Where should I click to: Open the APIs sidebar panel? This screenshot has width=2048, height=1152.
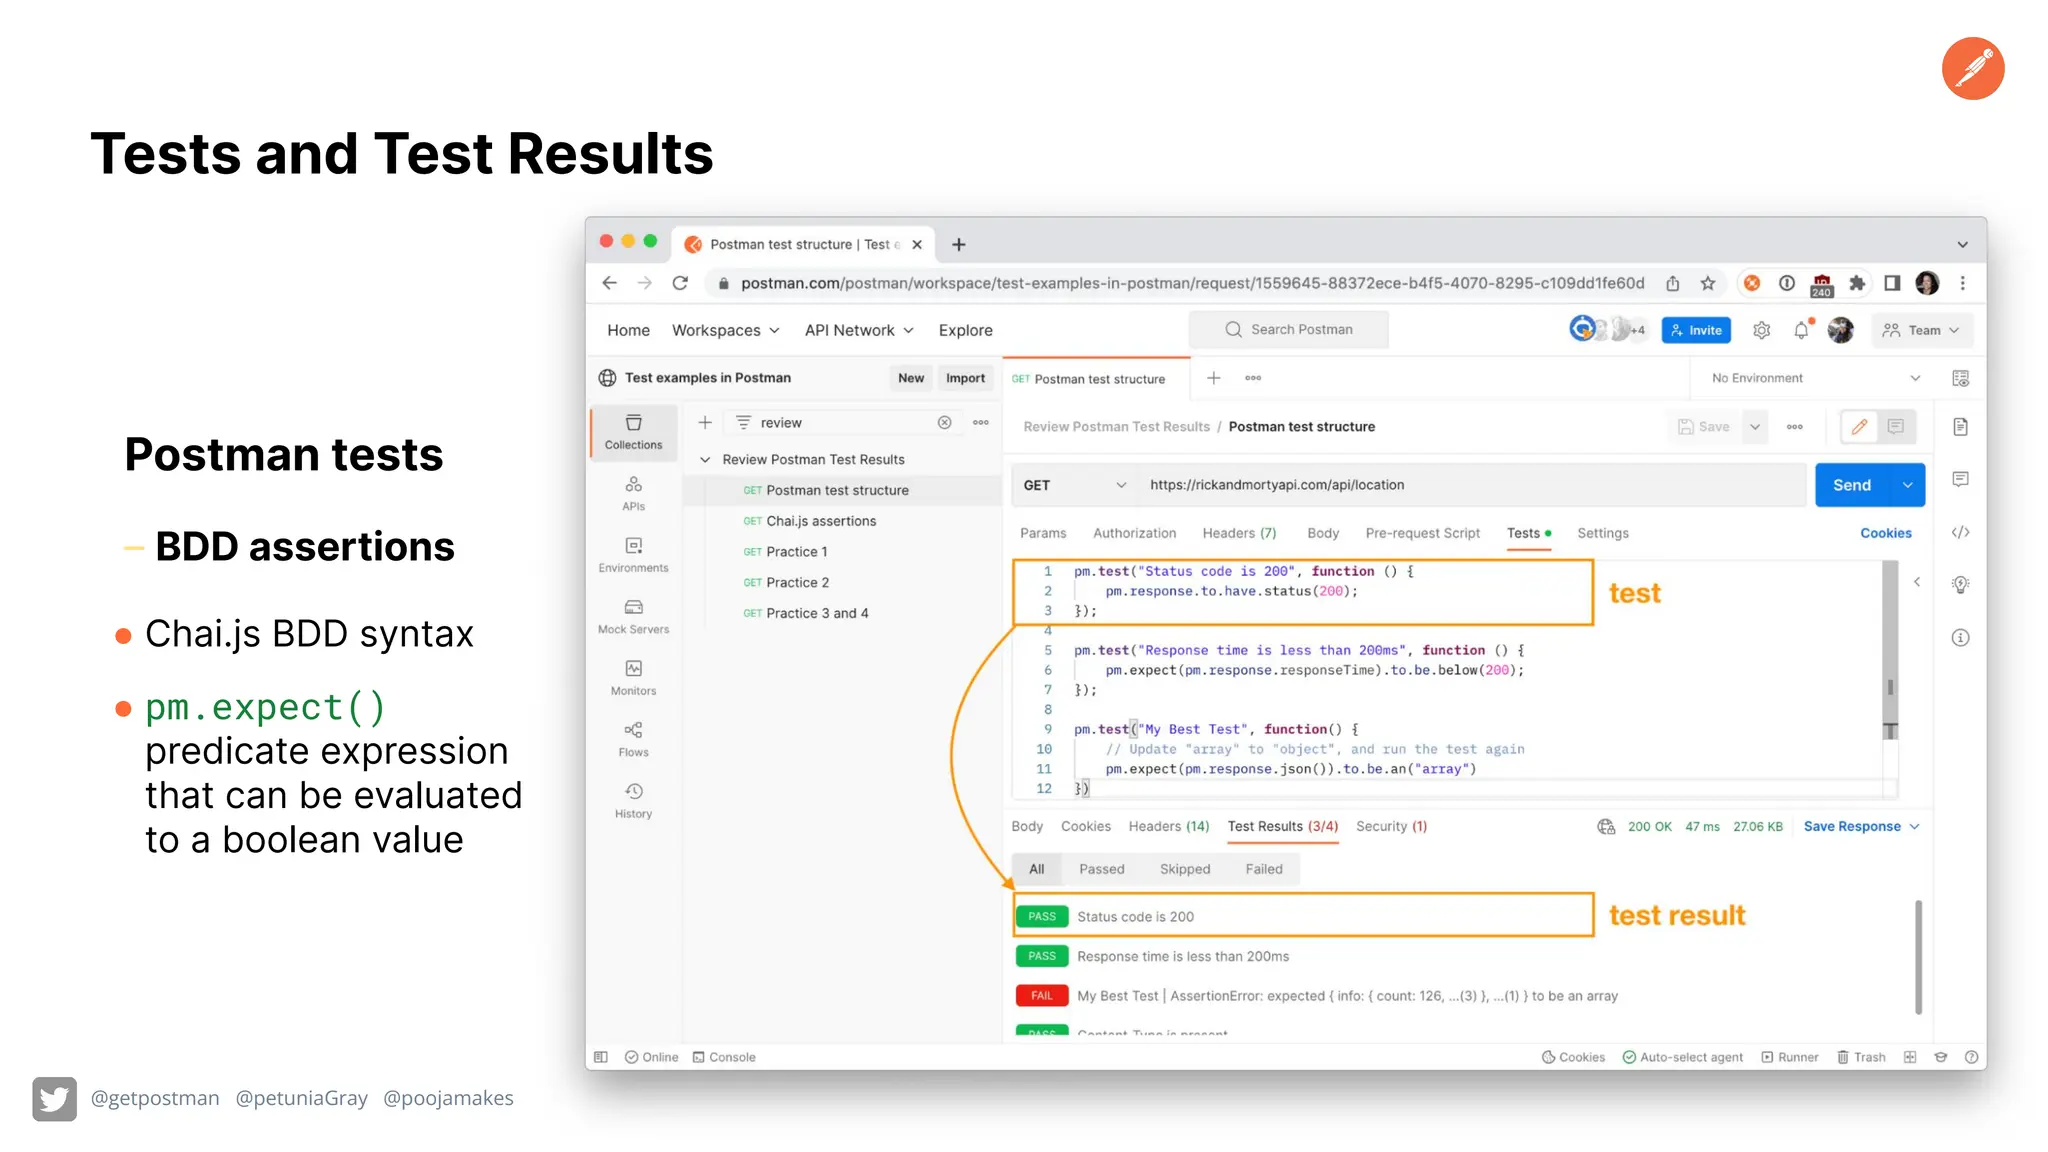(x=633, y=493)
